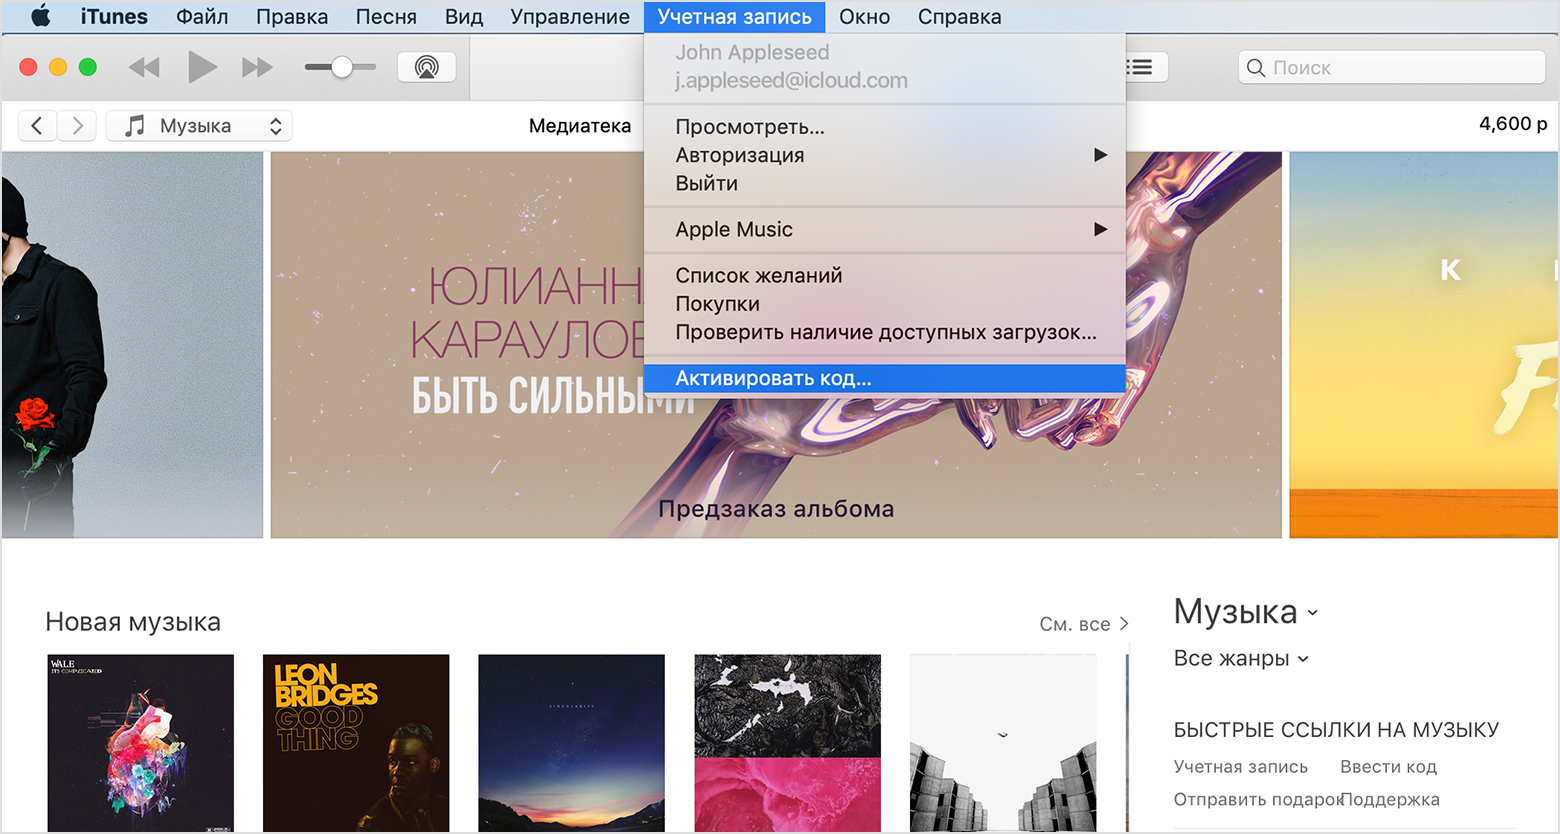Expand the Apple Music submenu
This screenshot has width=1560, height=834.
click(885, 229)
